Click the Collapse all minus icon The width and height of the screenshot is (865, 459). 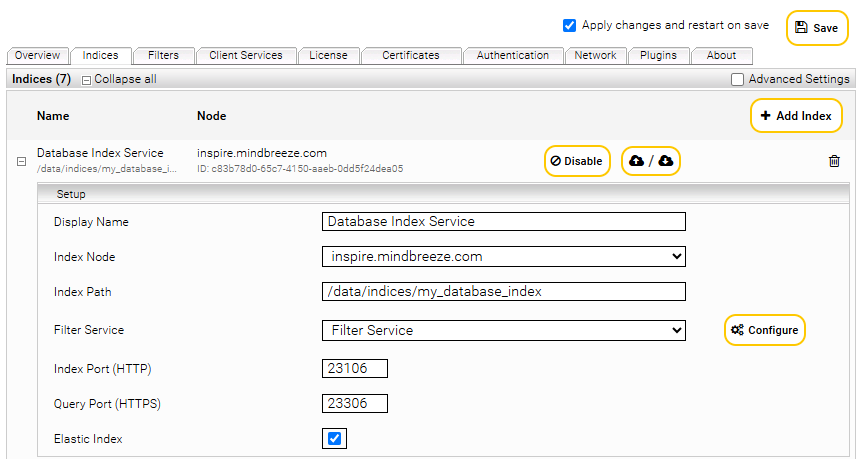(86, 81)
